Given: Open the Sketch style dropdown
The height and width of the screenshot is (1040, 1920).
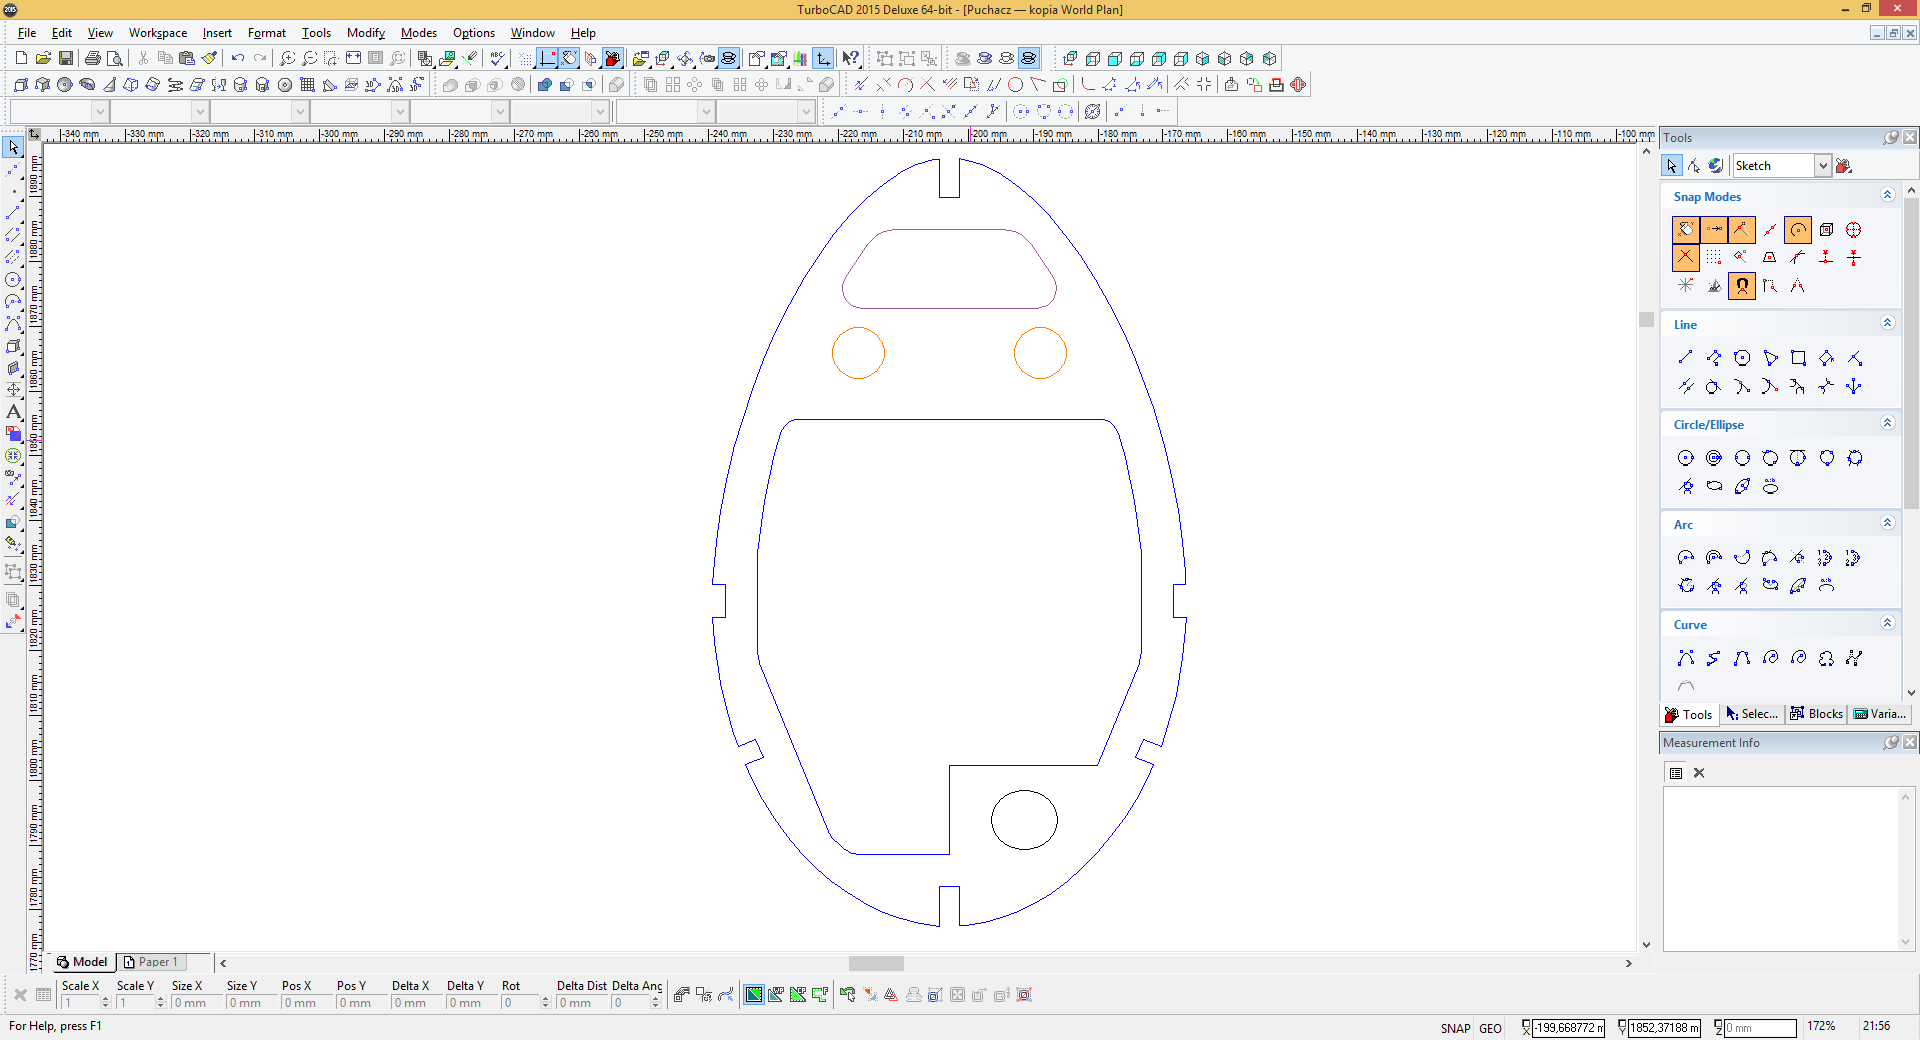Looking at the screenshot, I should (1822, 166).
